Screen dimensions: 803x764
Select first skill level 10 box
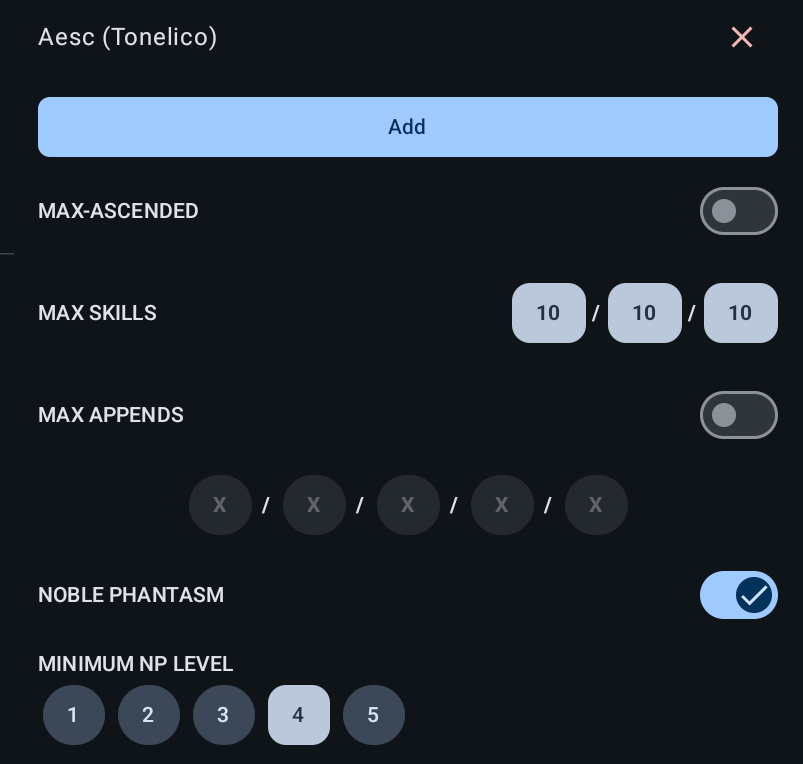[548, 313]
